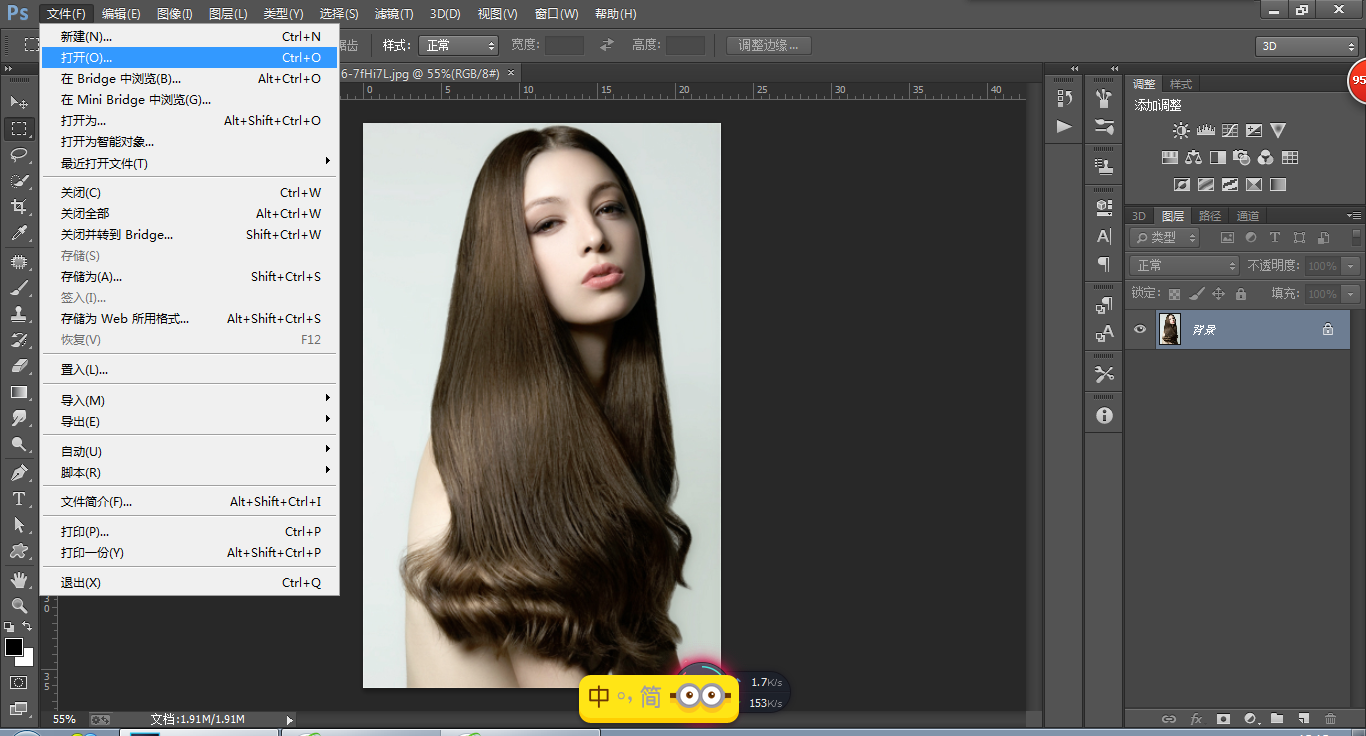Select the Pen tool

(19, 472)
